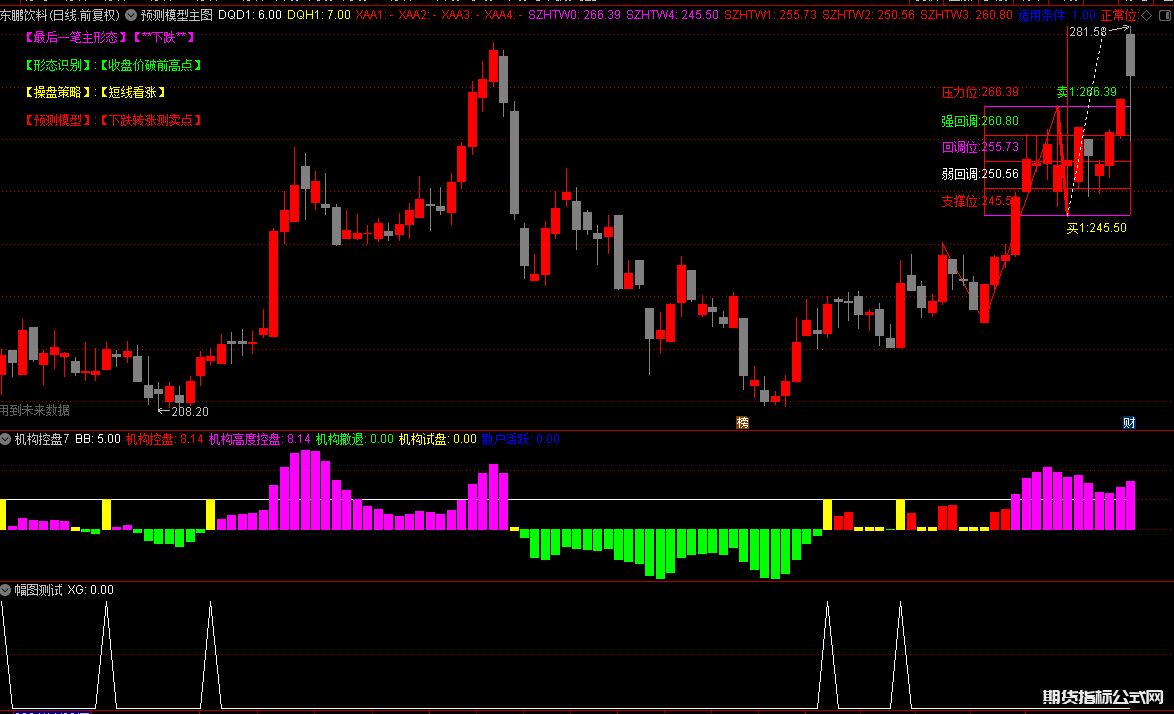The image size is (1174, 714).
Task: Click the SZHTW2: 250.56 value
Action: tap(869, 15)
